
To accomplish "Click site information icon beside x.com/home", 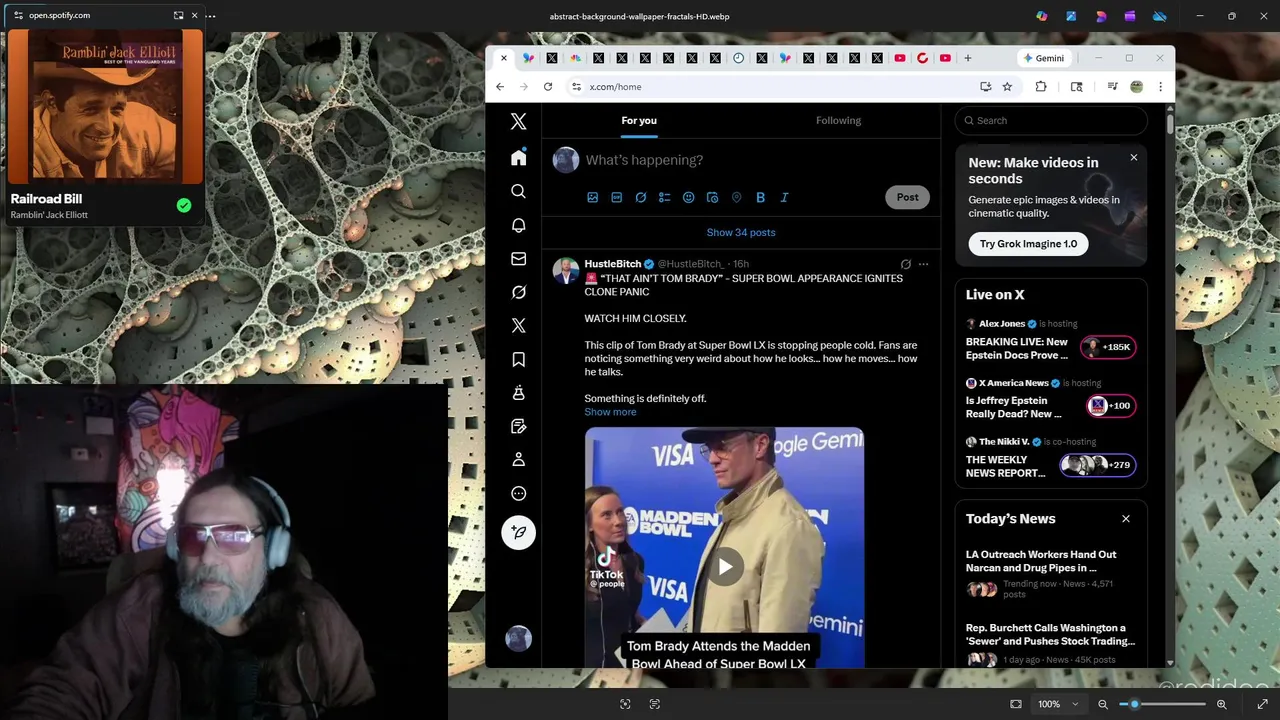I will [576, 87].
